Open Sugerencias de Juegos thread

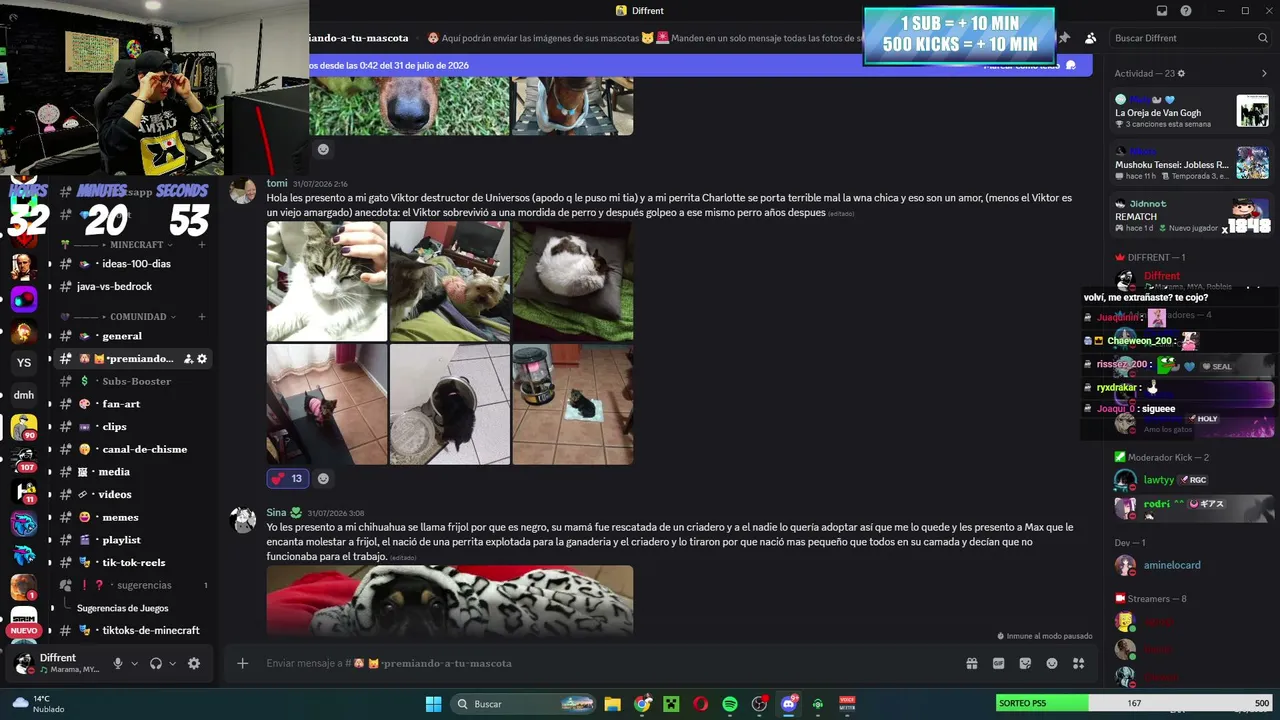point(122,608)
